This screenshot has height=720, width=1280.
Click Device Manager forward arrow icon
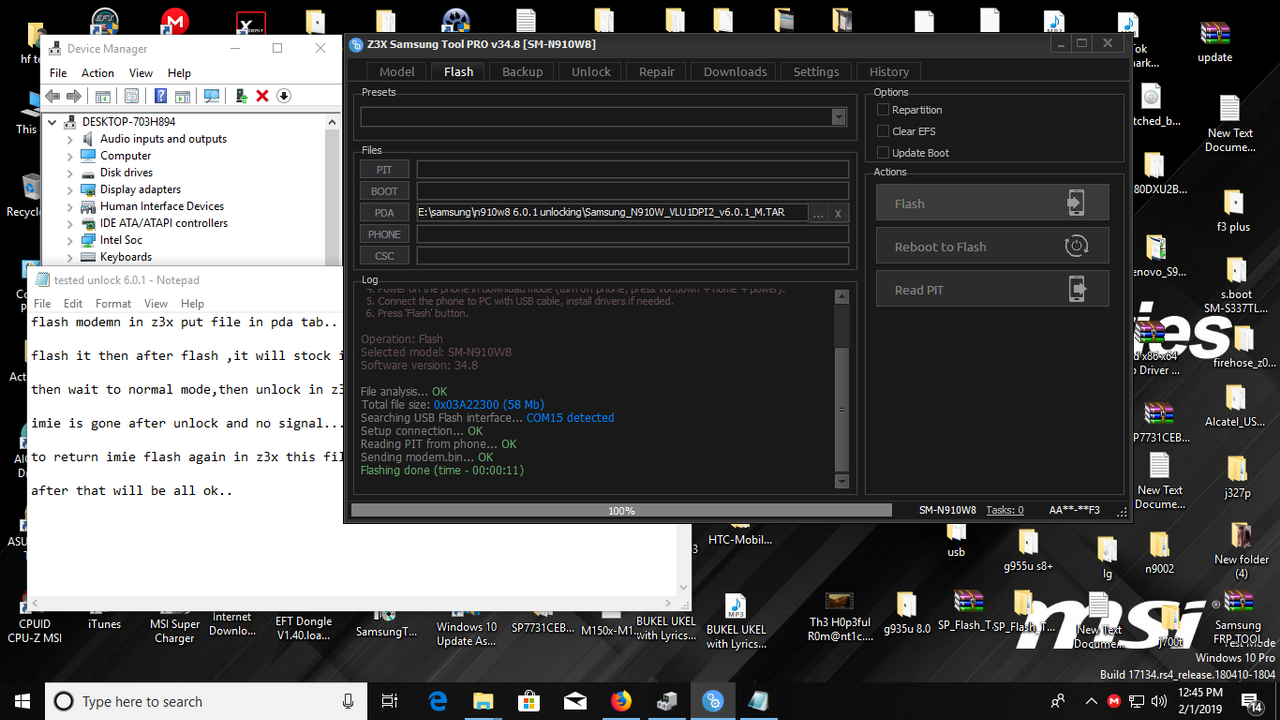coord(74,96)
